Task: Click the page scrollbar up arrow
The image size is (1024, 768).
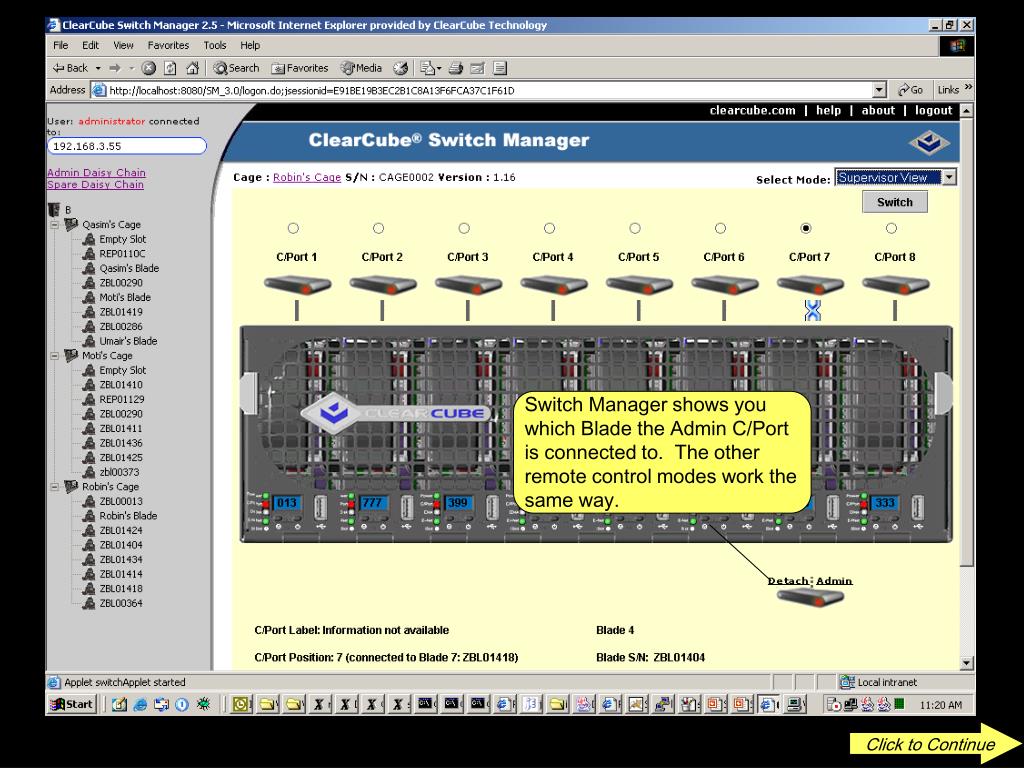Action: coord(967,110)
